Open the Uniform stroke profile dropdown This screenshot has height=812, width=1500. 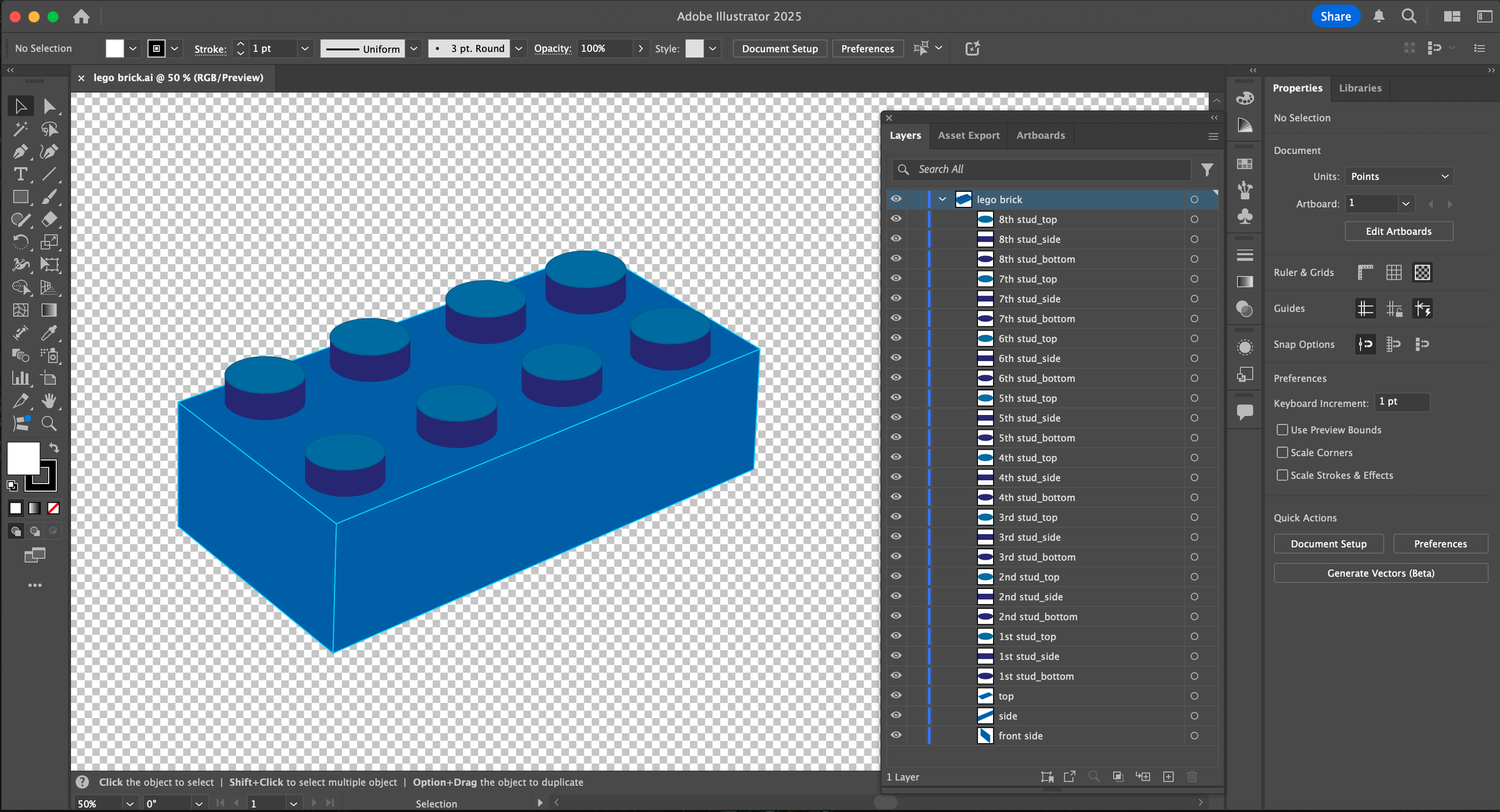tap(413, 48)
